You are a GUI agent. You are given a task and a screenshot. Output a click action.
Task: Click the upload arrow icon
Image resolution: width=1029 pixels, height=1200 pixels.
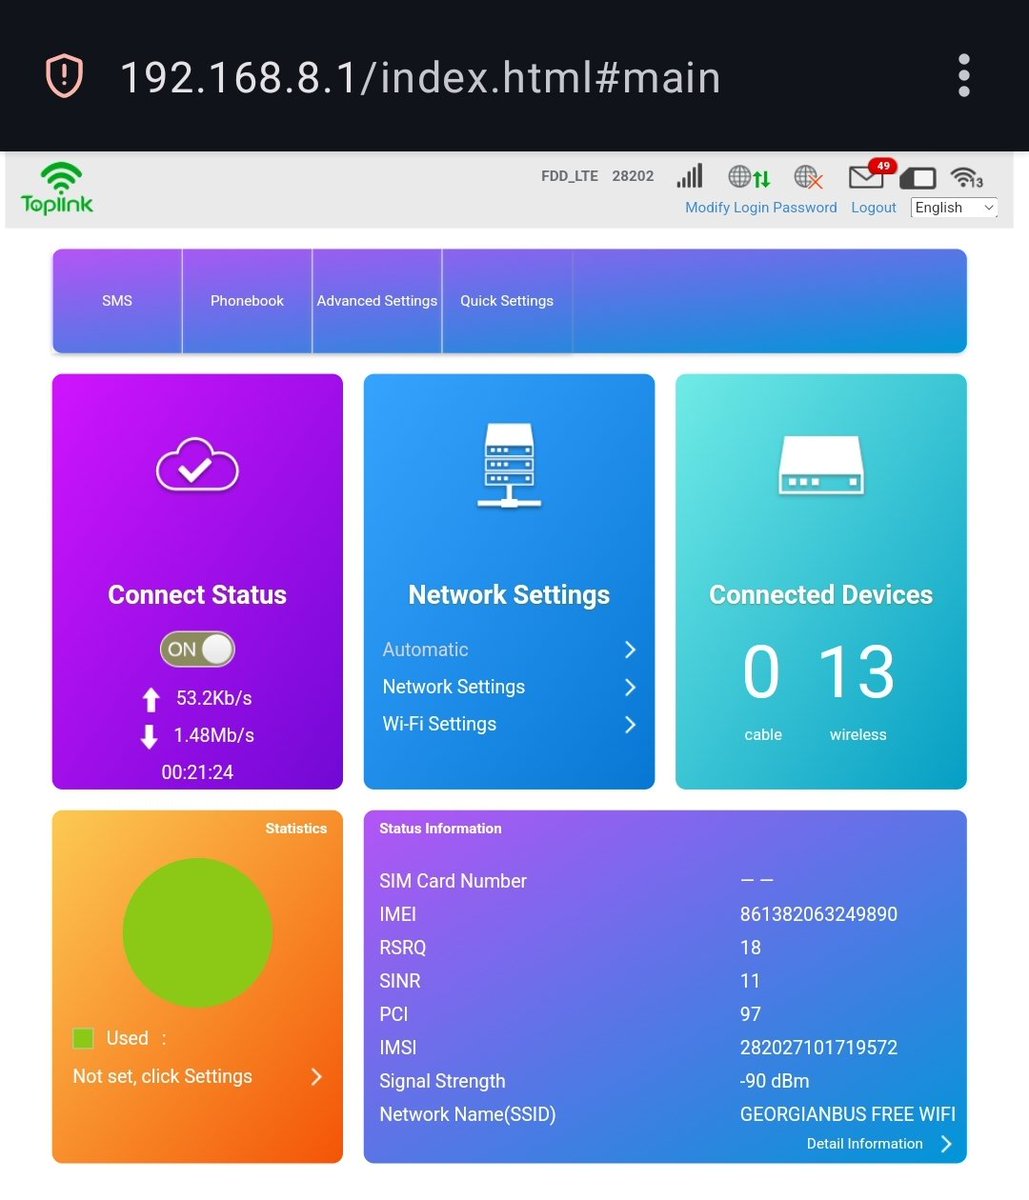coord(150,699)
